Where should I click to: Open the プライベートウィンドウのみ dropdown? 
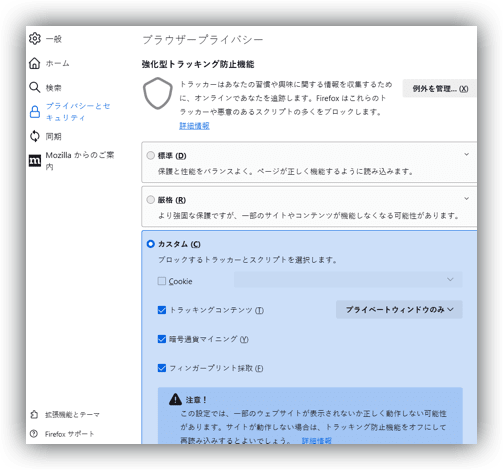click(399, 310)
